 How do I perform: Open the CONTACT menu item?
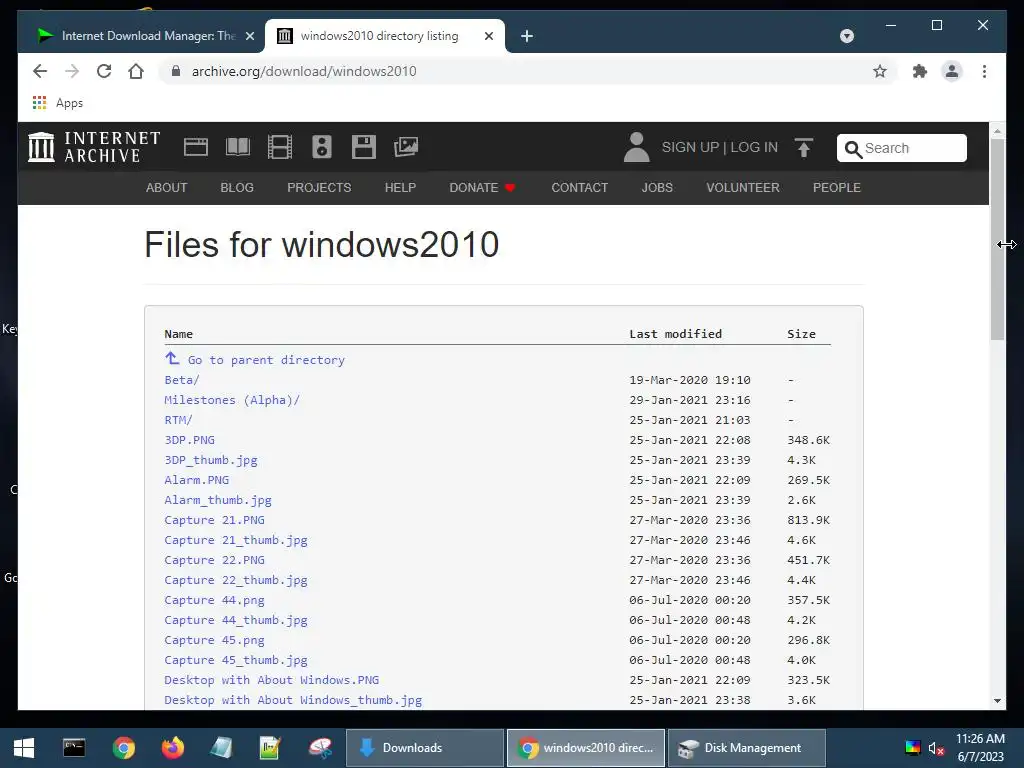point(579,187)
